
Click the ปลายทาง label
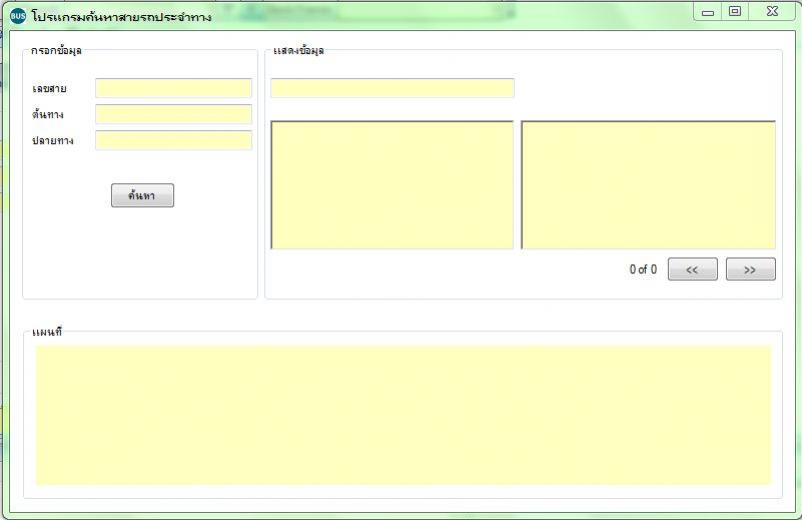53,140
